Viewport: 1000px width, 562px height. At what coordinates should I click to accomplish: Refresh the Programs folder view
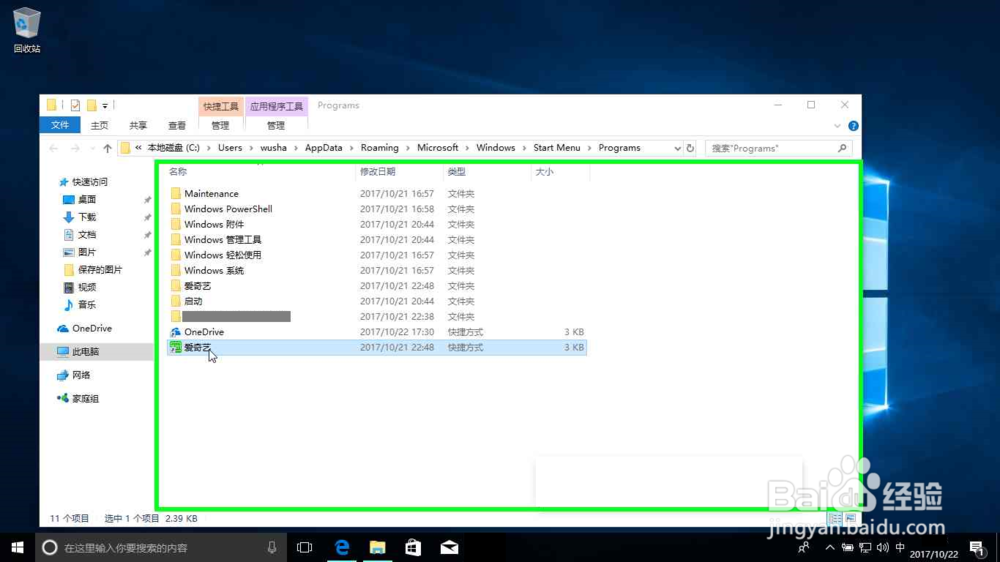point(690,148)
